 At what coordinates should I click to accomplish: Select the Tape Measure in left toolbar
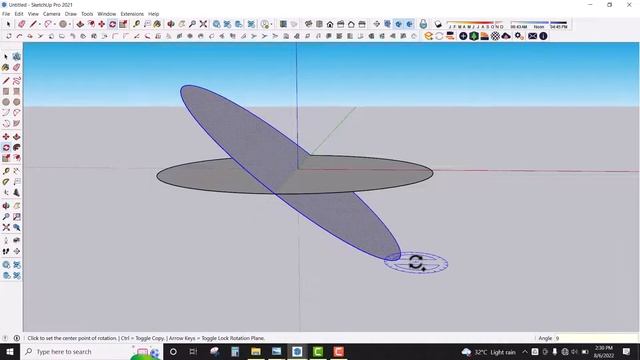tap(6, 171)
